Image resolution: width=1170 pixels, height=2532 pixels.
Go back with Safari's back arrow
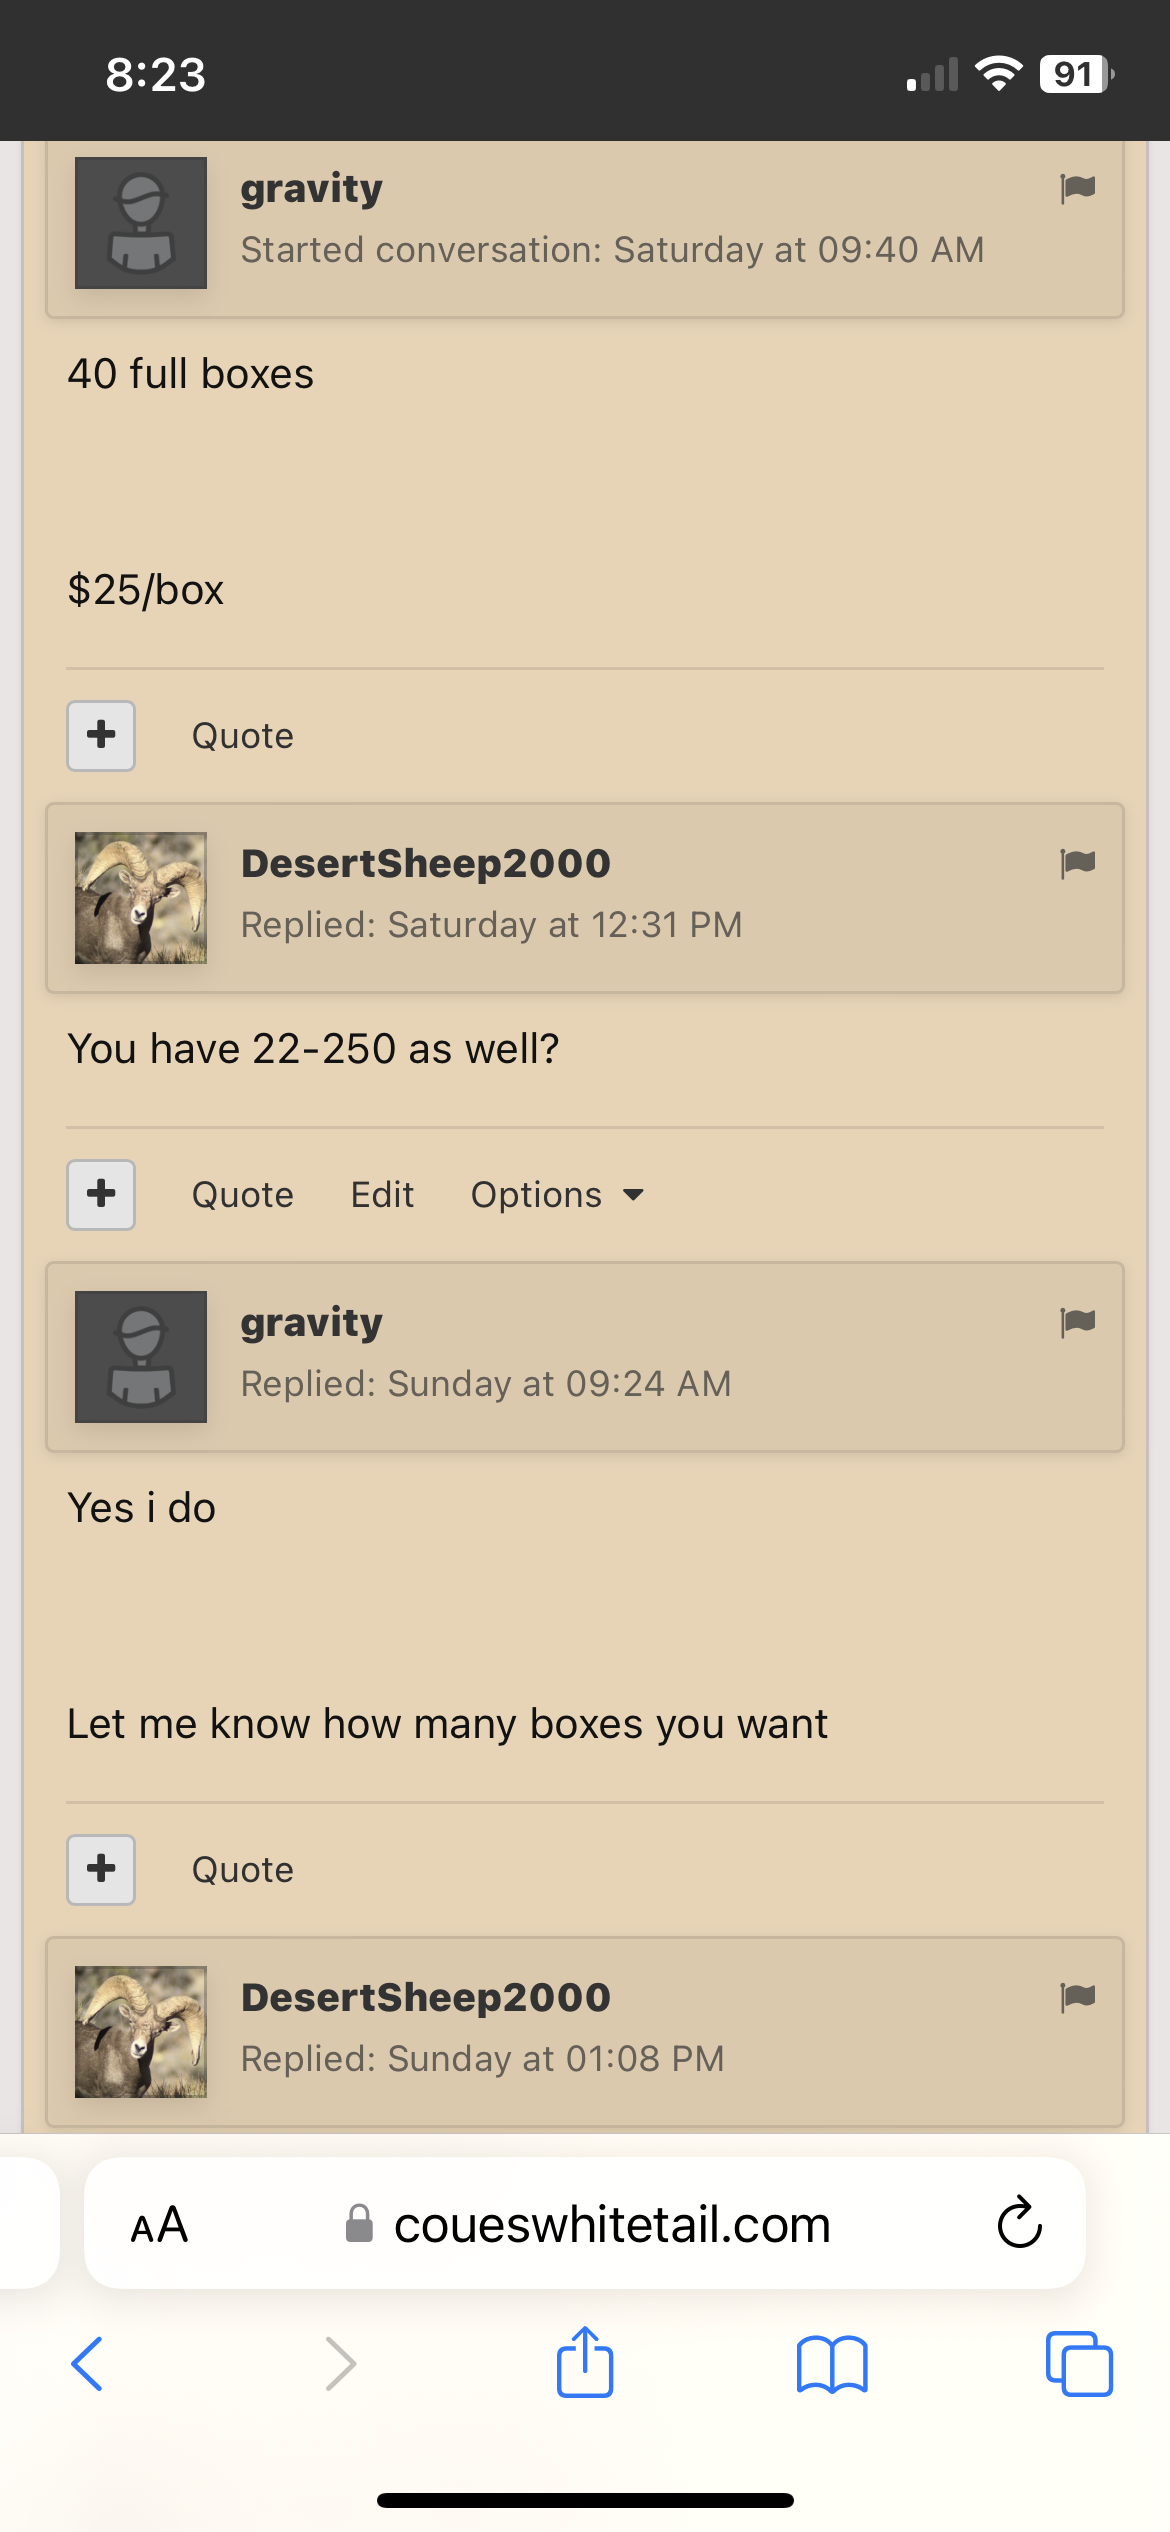pos(87,2364)
